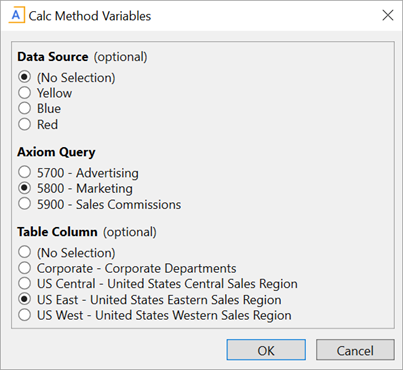Click the Axiom app icon in title bar
Viewport: 403px width, 370px height.
(x=16, y=16)
